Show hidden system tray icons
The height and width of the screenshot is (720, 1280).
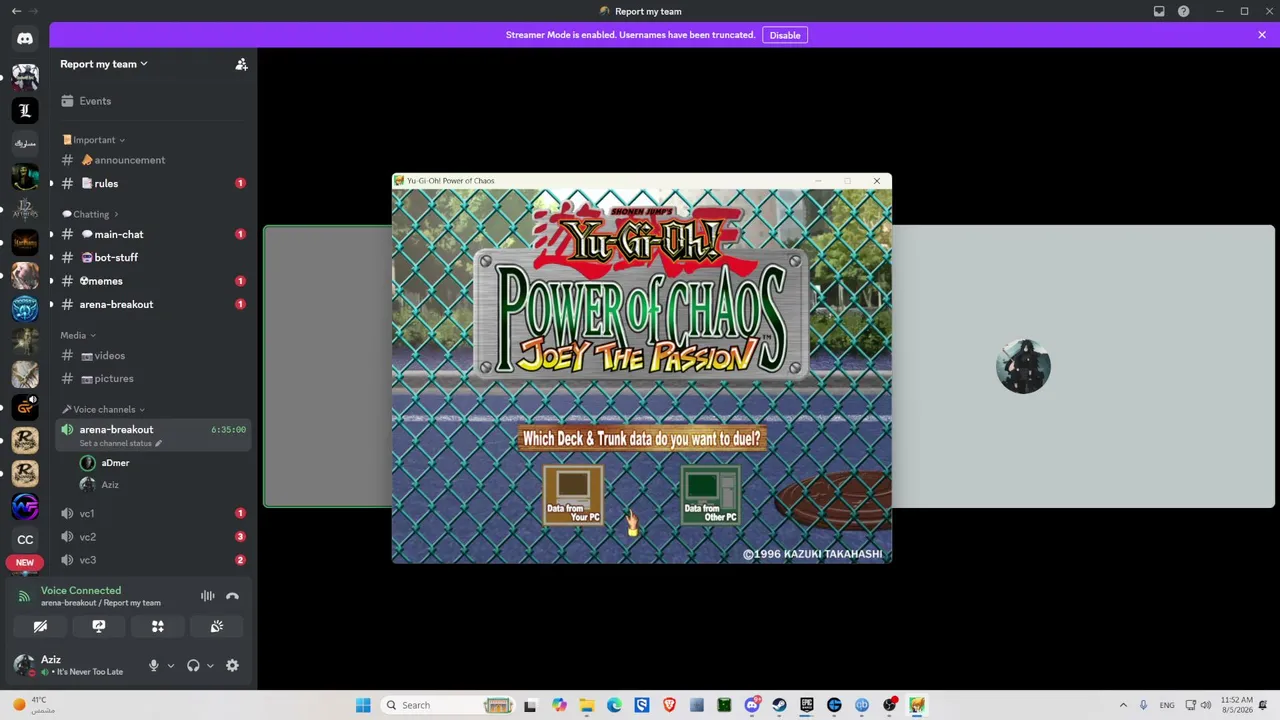[1123, 705]
